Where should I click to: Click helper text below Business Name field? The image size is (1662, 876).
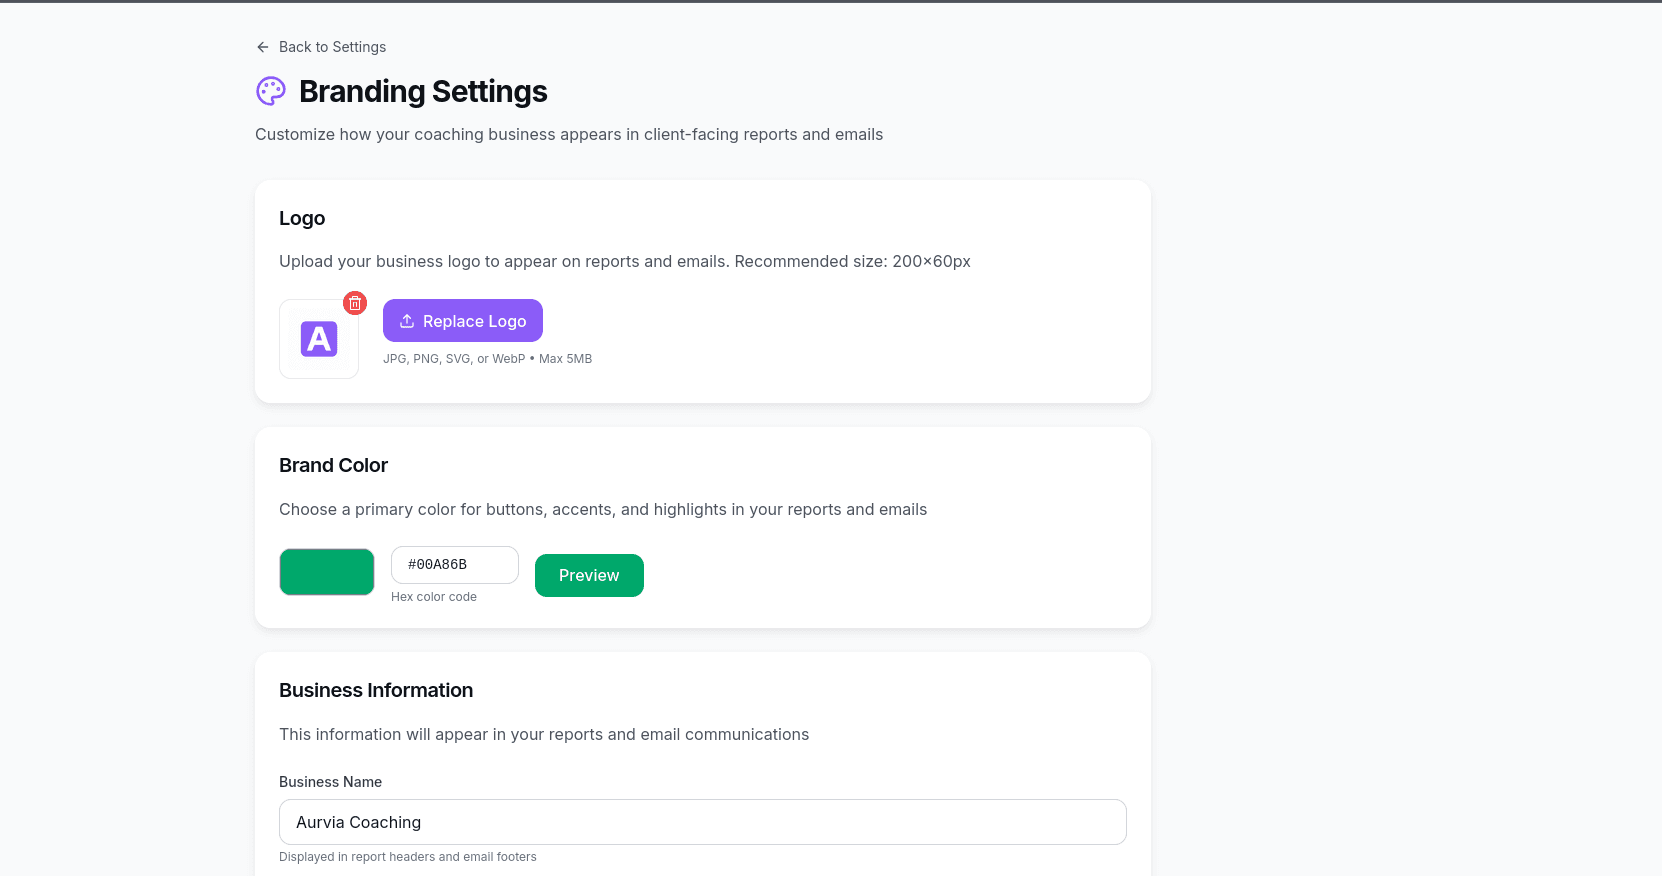pyautogui.click(x=408, y=857)
